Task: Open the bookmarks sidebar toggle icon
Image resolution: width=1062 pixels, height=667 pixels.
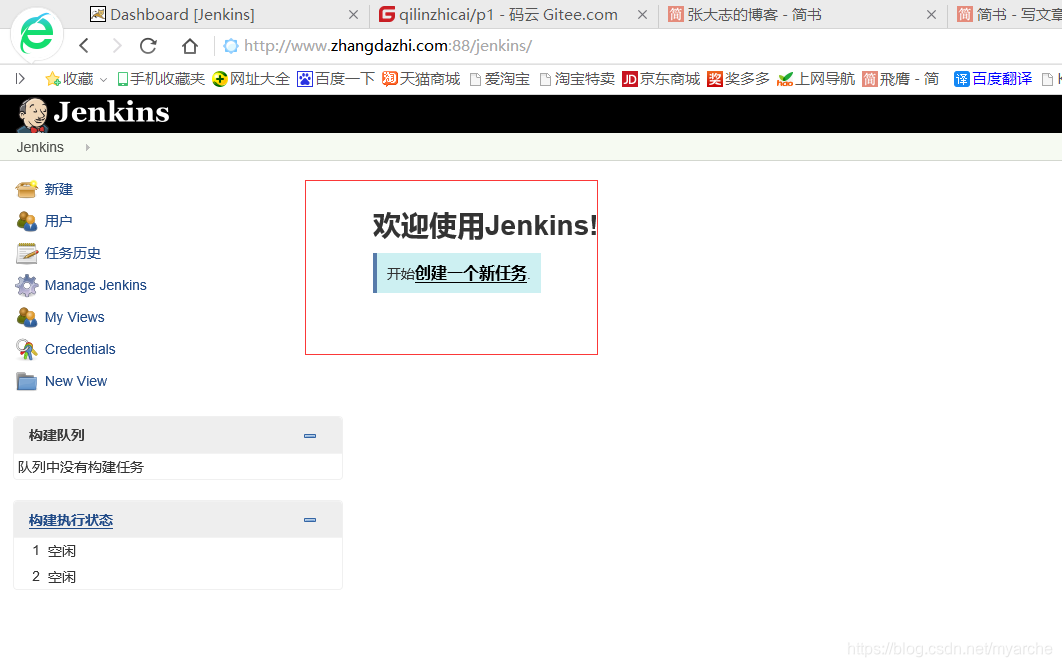Action: (x=20, y=79)
